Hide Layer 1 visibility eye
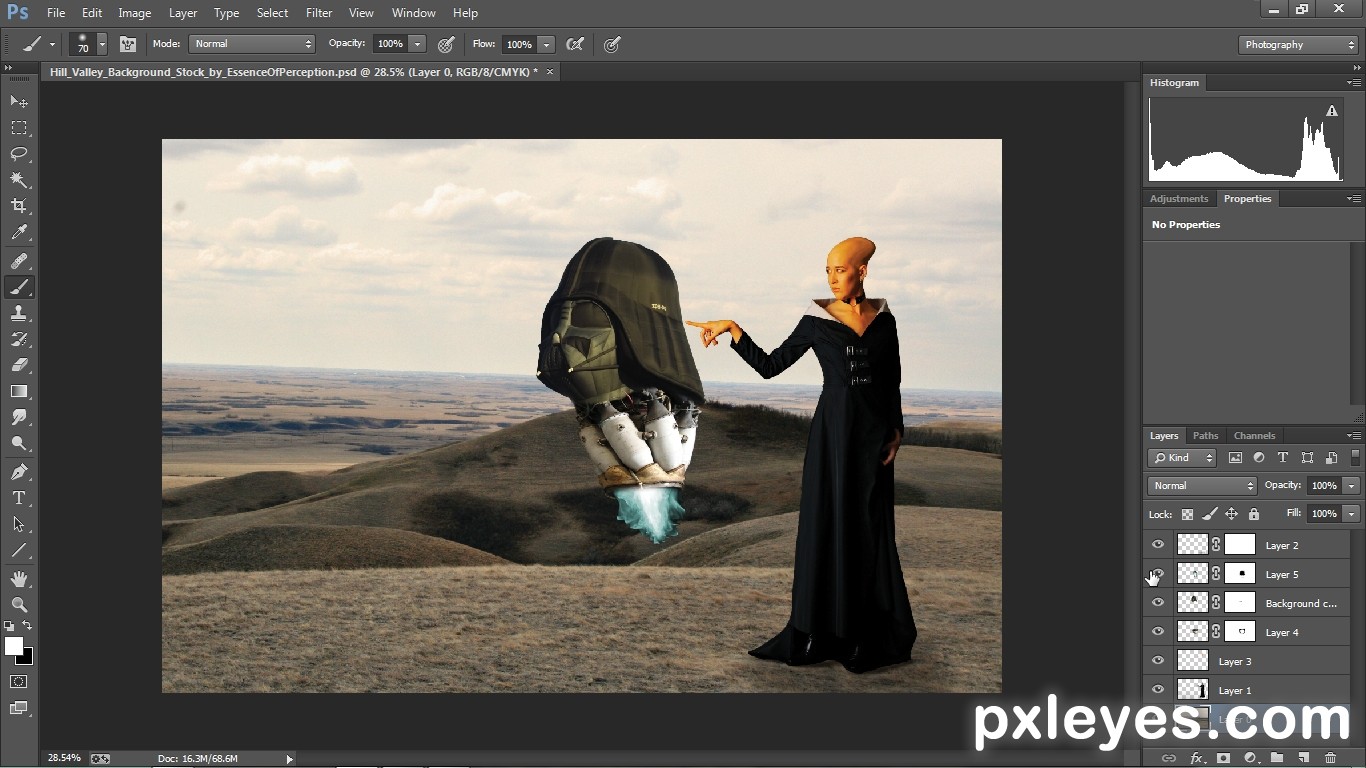Image resolution: width=1366 pixels, height=768 pixels. pos(1158,690)
